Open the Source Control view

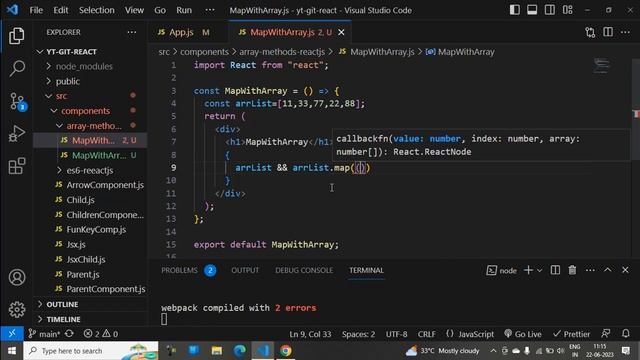click(x=17, y=101)
